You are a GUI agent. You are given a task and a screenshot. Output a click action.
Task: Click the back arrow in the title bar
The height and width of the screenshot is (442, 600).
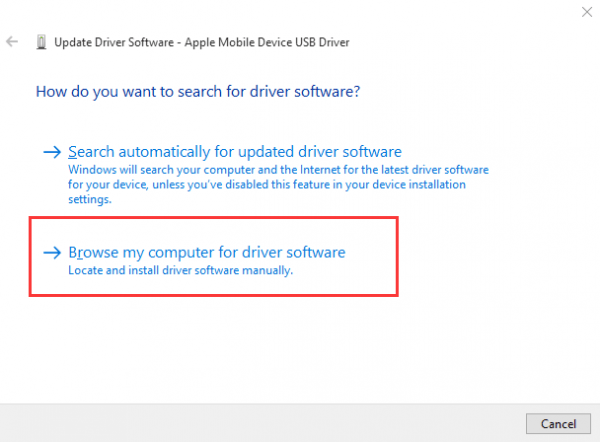coord(13,42)
